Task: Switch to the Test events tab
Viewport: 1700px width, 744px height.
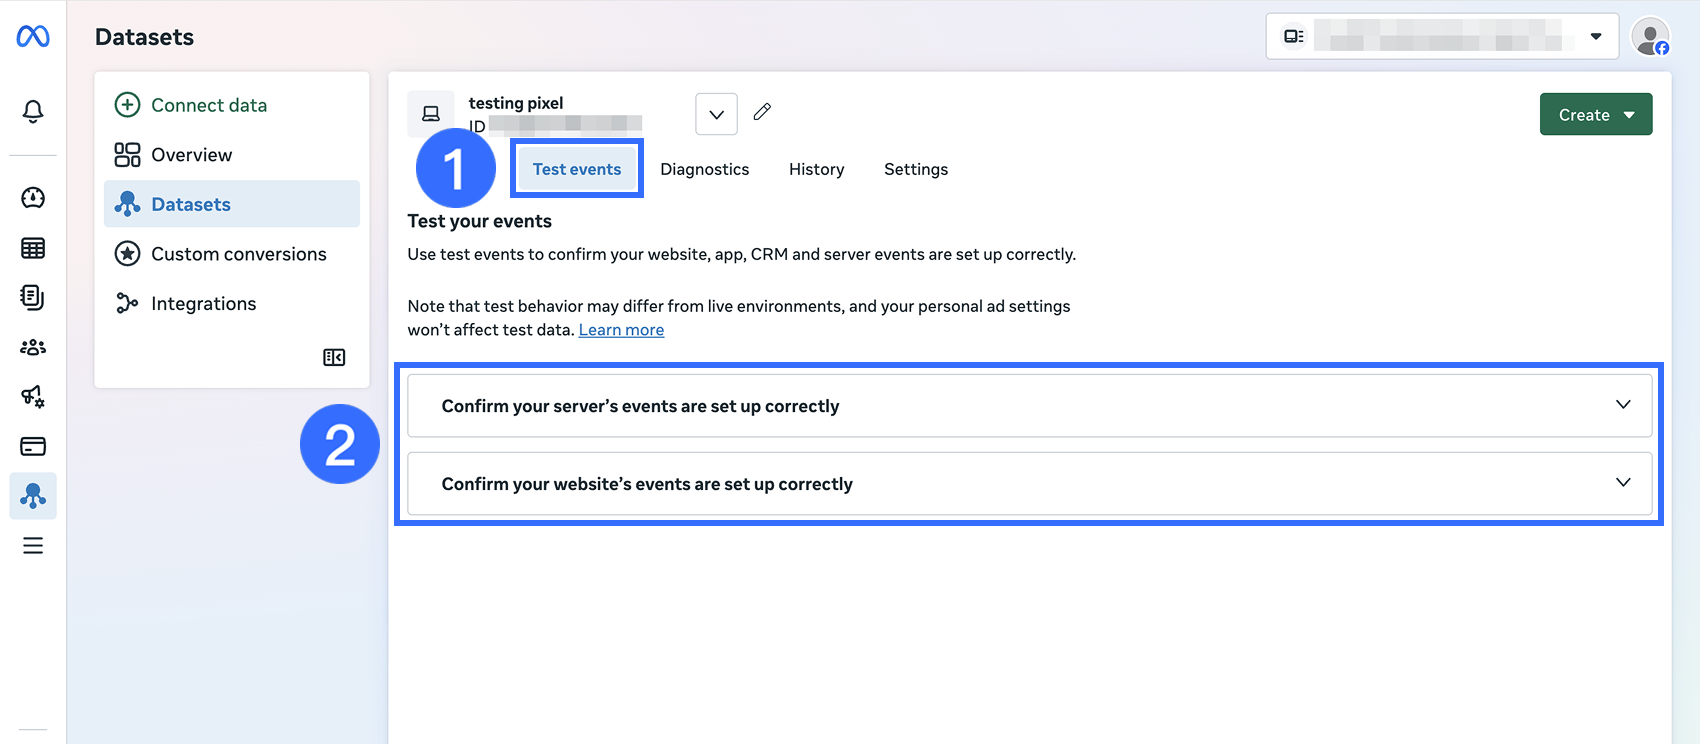Action: click(577, 169)
